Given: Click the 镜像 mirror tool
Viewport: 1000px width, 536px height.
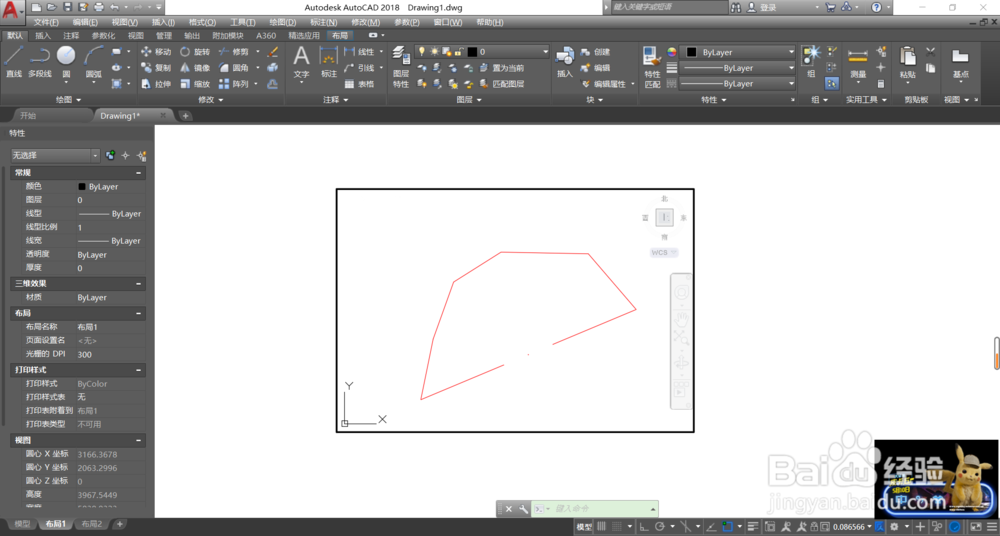Looking at the screenshot, I should tap(195, 68).
